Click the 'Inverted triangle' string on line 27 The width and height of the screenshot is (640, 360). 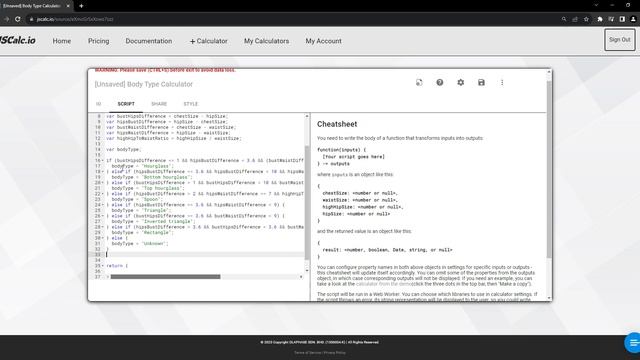click(168, 222)
